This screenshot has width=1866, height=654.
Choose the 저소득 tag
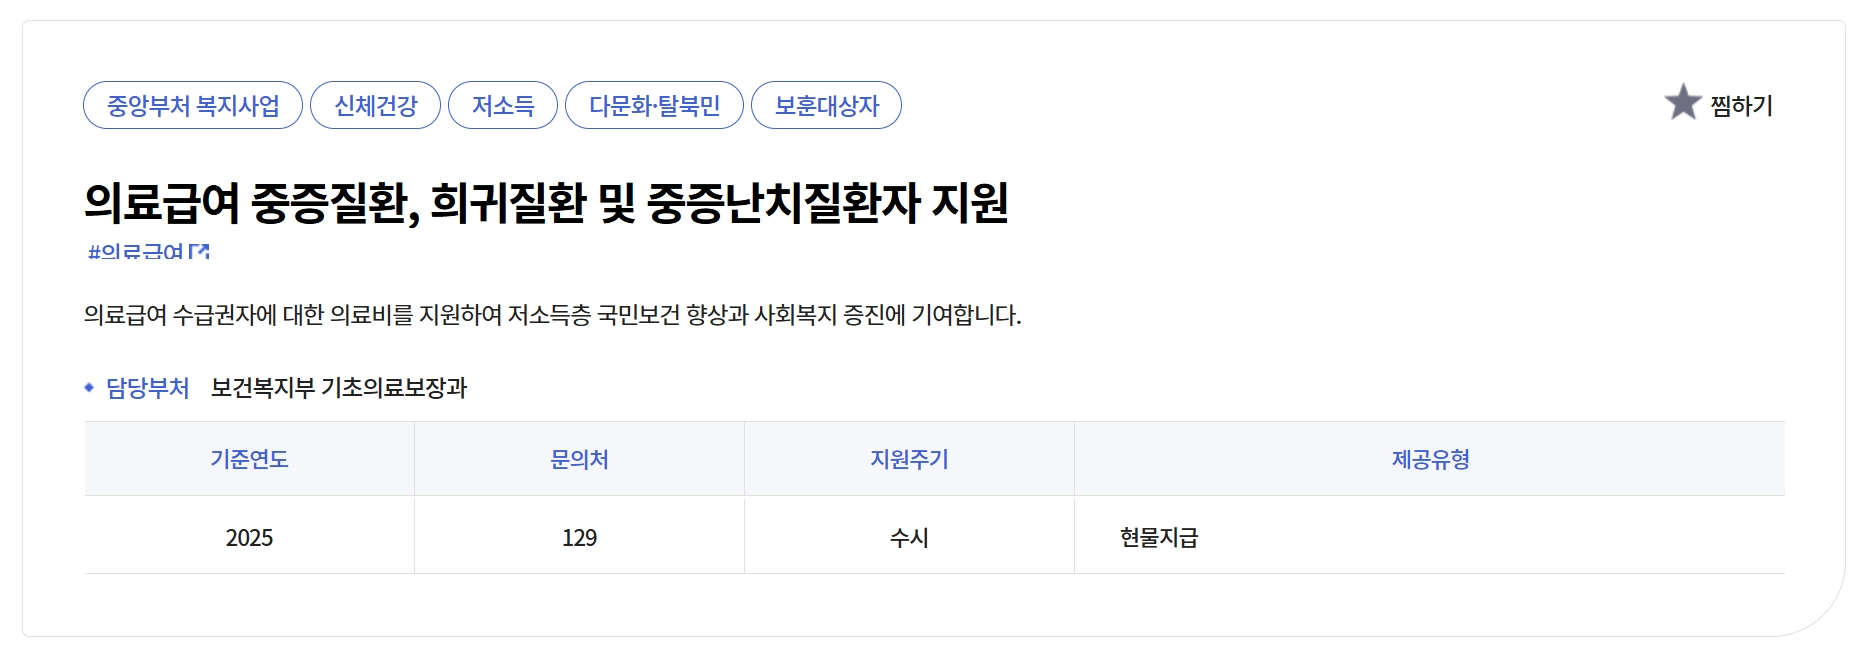point(503,104)
